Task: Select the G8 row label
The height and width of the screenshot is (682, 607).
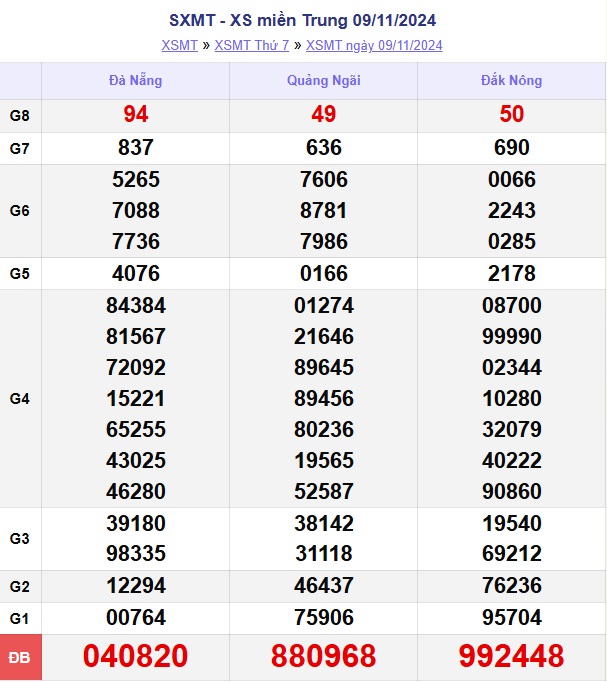Action: coord(20,115)
